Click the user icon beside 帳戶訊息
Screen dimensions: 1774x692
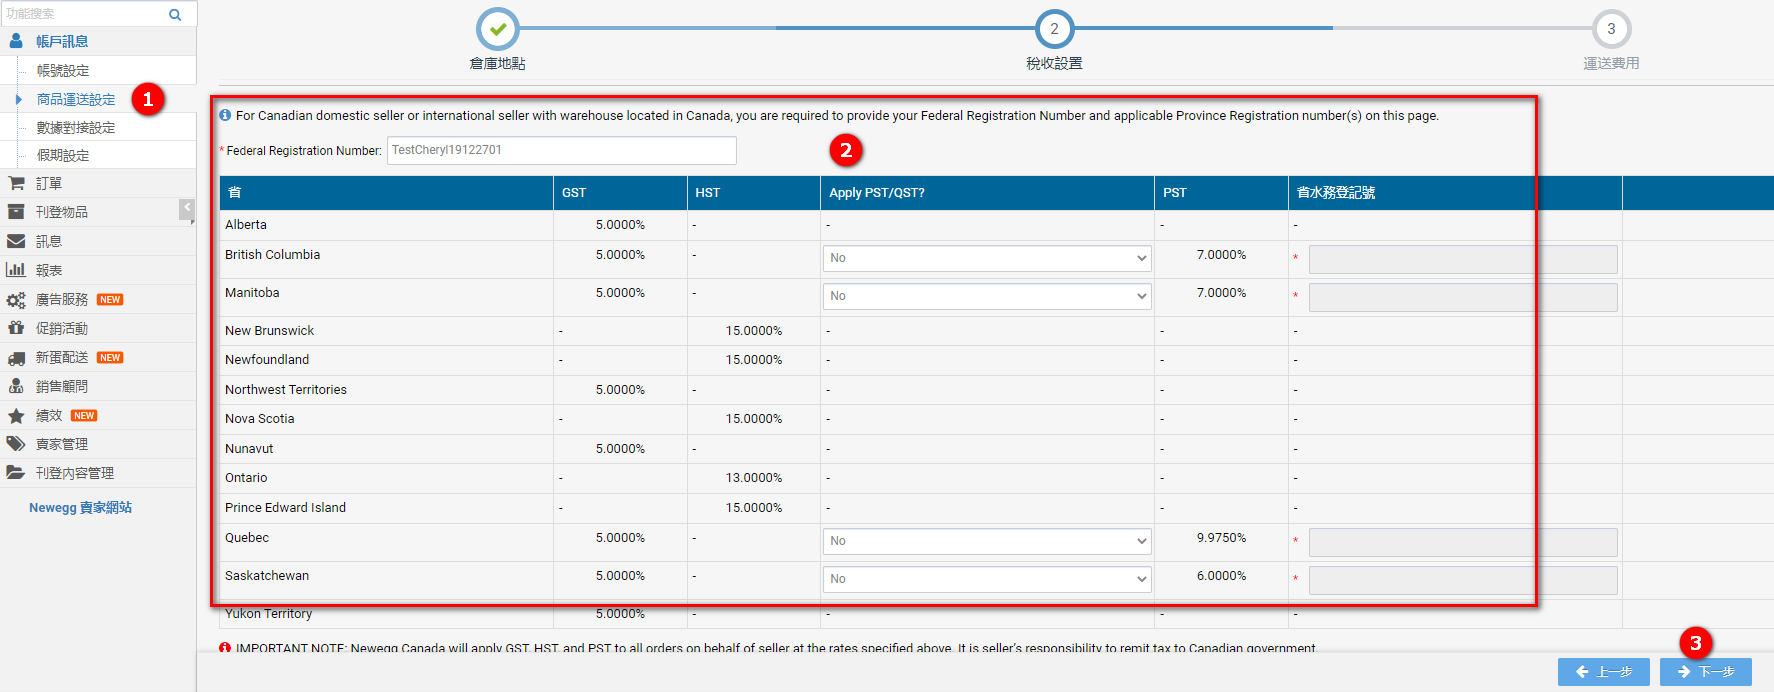[16, 41]
